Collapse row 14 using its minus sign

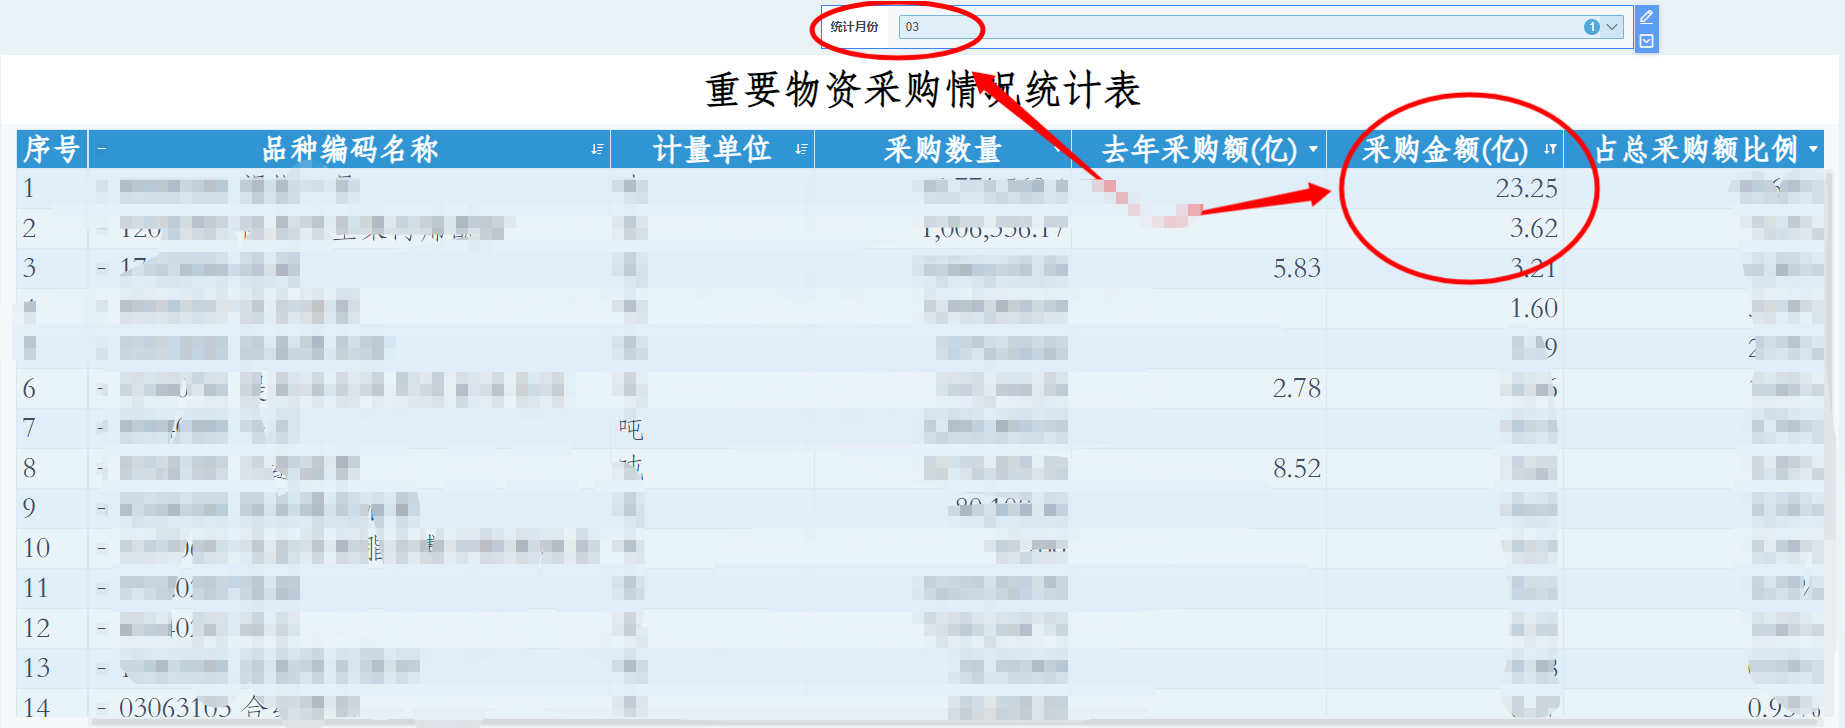pos(101,709)
